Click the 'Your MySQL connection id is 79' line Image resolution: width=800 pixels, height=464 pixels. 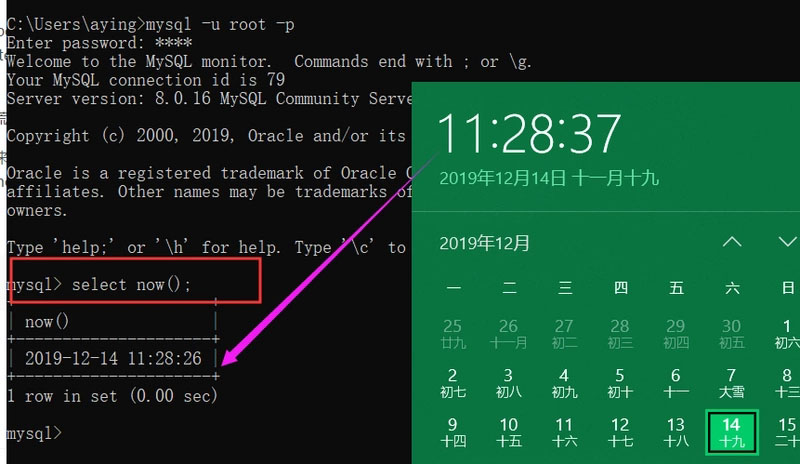pyautogui.click(x=146, y=80)
